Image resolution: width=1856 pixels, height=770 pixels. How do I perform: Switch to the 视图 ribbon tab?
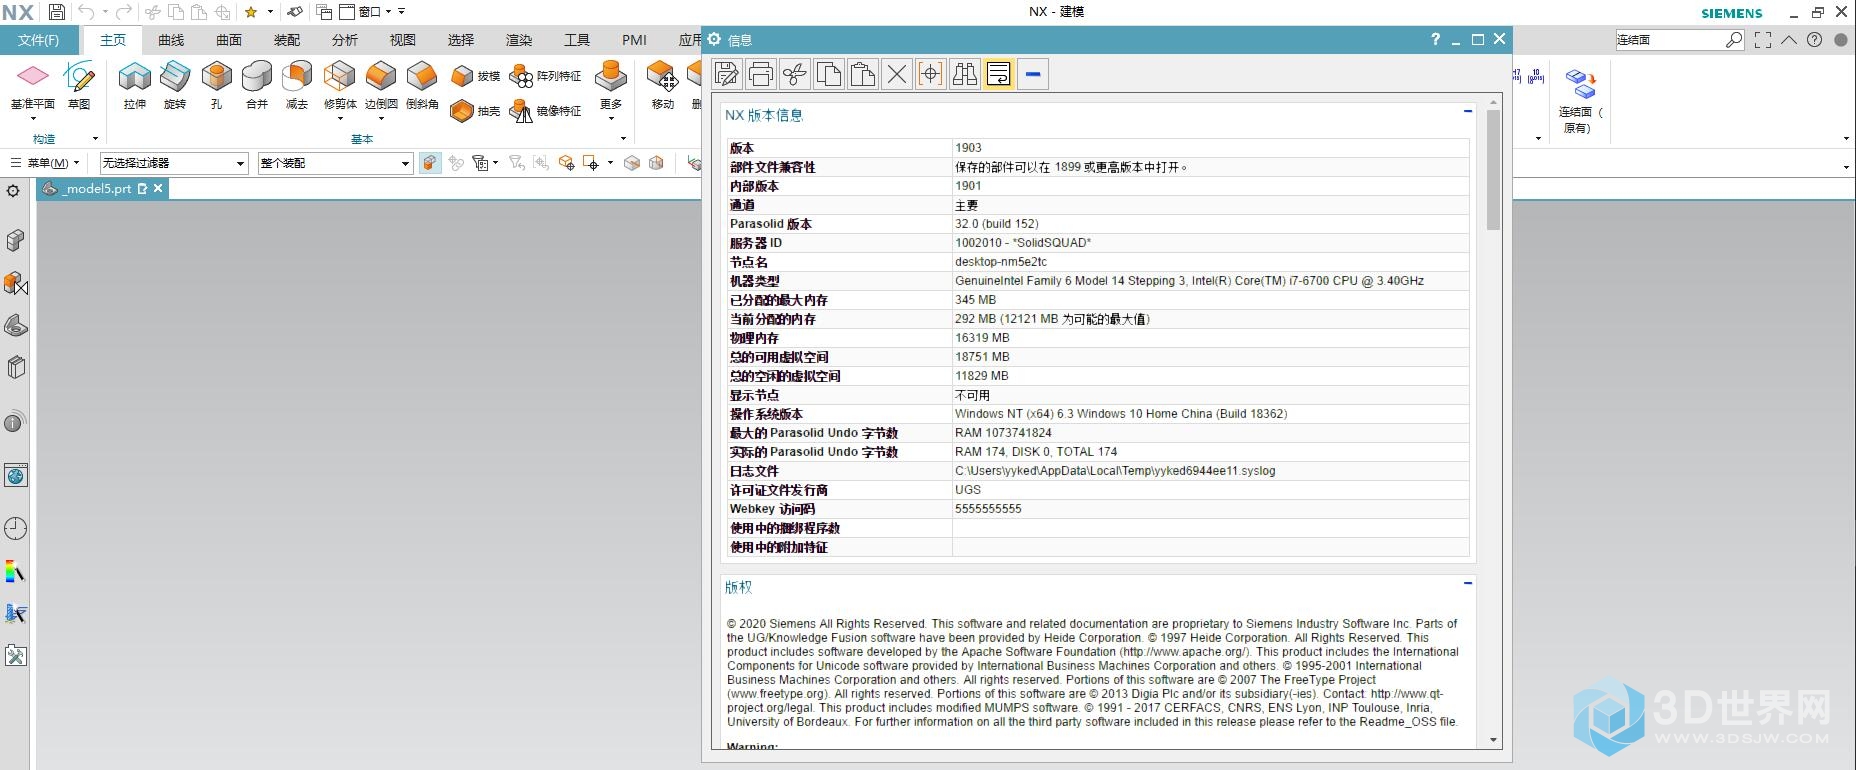coord(403,40)
